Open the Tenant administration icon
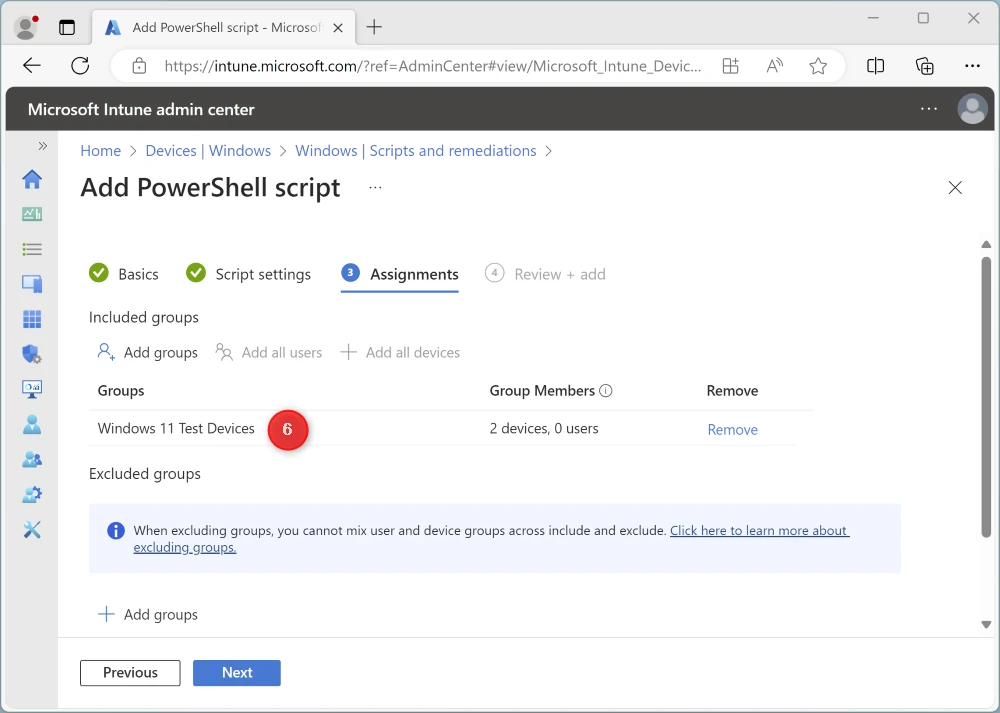The height and width of the screenshot is (713, 1000). coord(32,494)
